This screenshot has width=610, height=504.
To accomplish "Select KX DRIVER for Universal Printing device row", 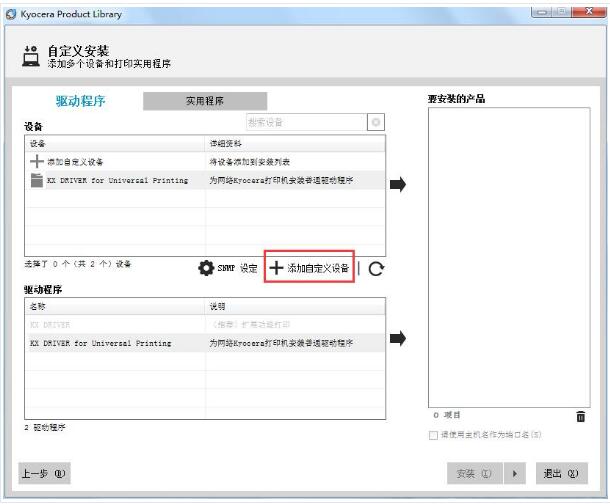I will coord(205,180).
